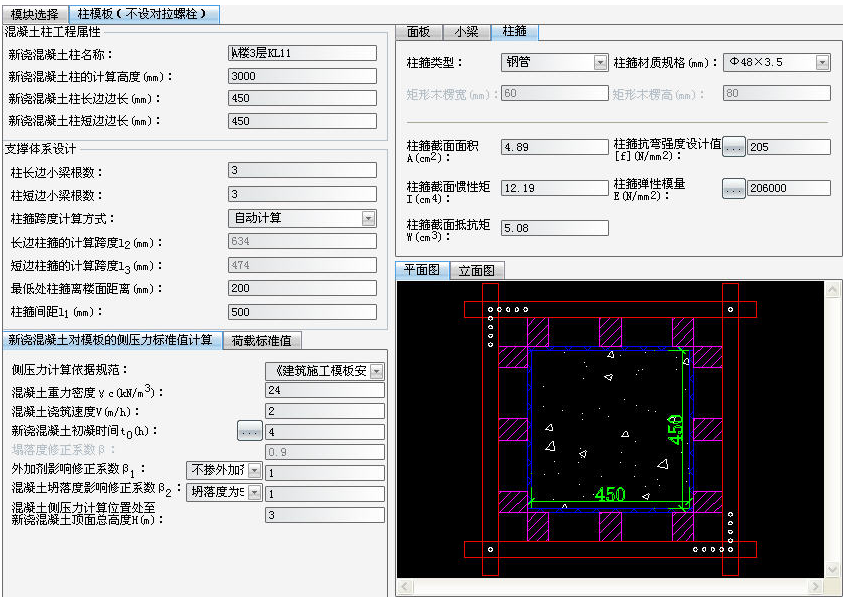Click the ellipsis button beside 新浇混凝土初凝时间
The width and height of the screenshot is (844, 597).
click(249, 431)
